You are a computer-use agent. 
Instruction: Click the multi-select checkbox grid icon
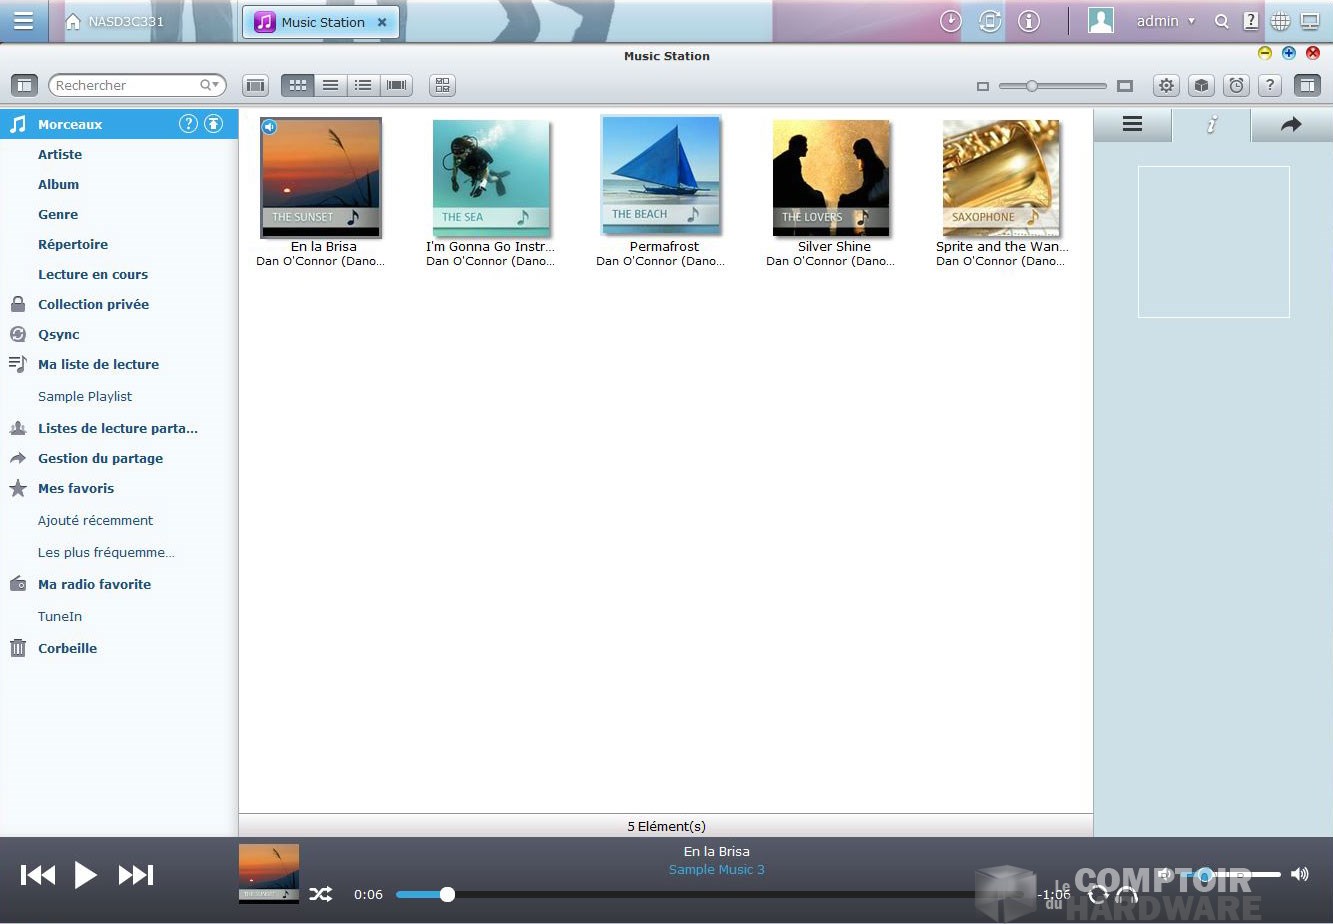[x=442, y=86]
